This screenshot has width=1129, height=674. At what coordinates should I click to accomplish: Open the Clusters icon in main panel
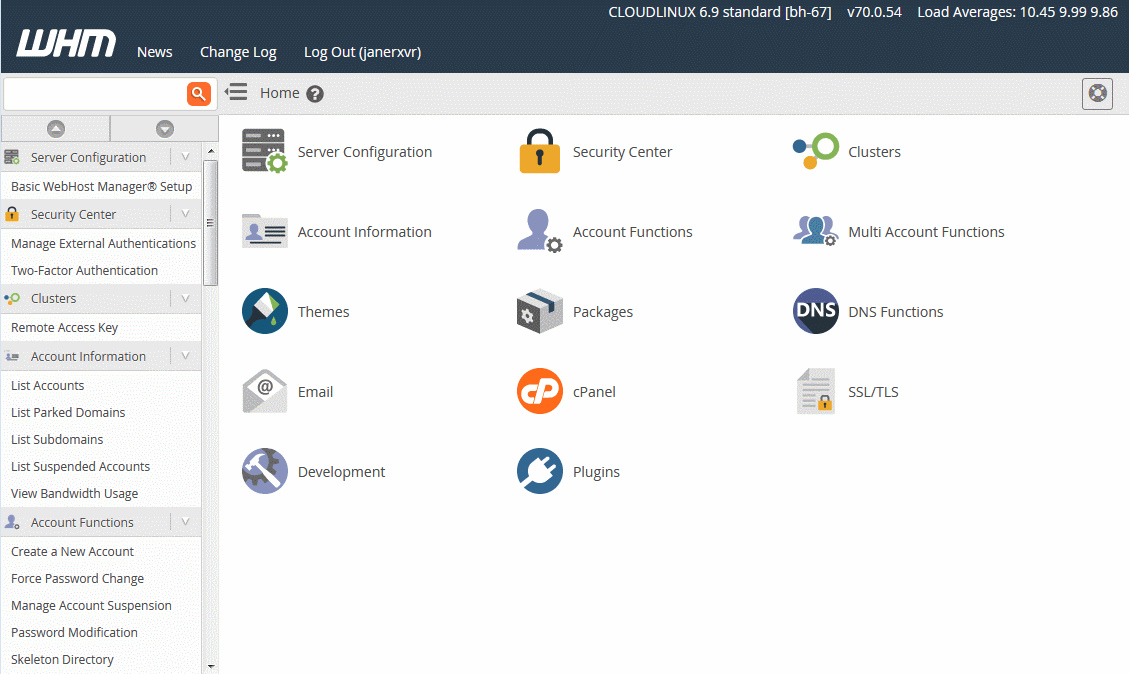pos(816,151)
